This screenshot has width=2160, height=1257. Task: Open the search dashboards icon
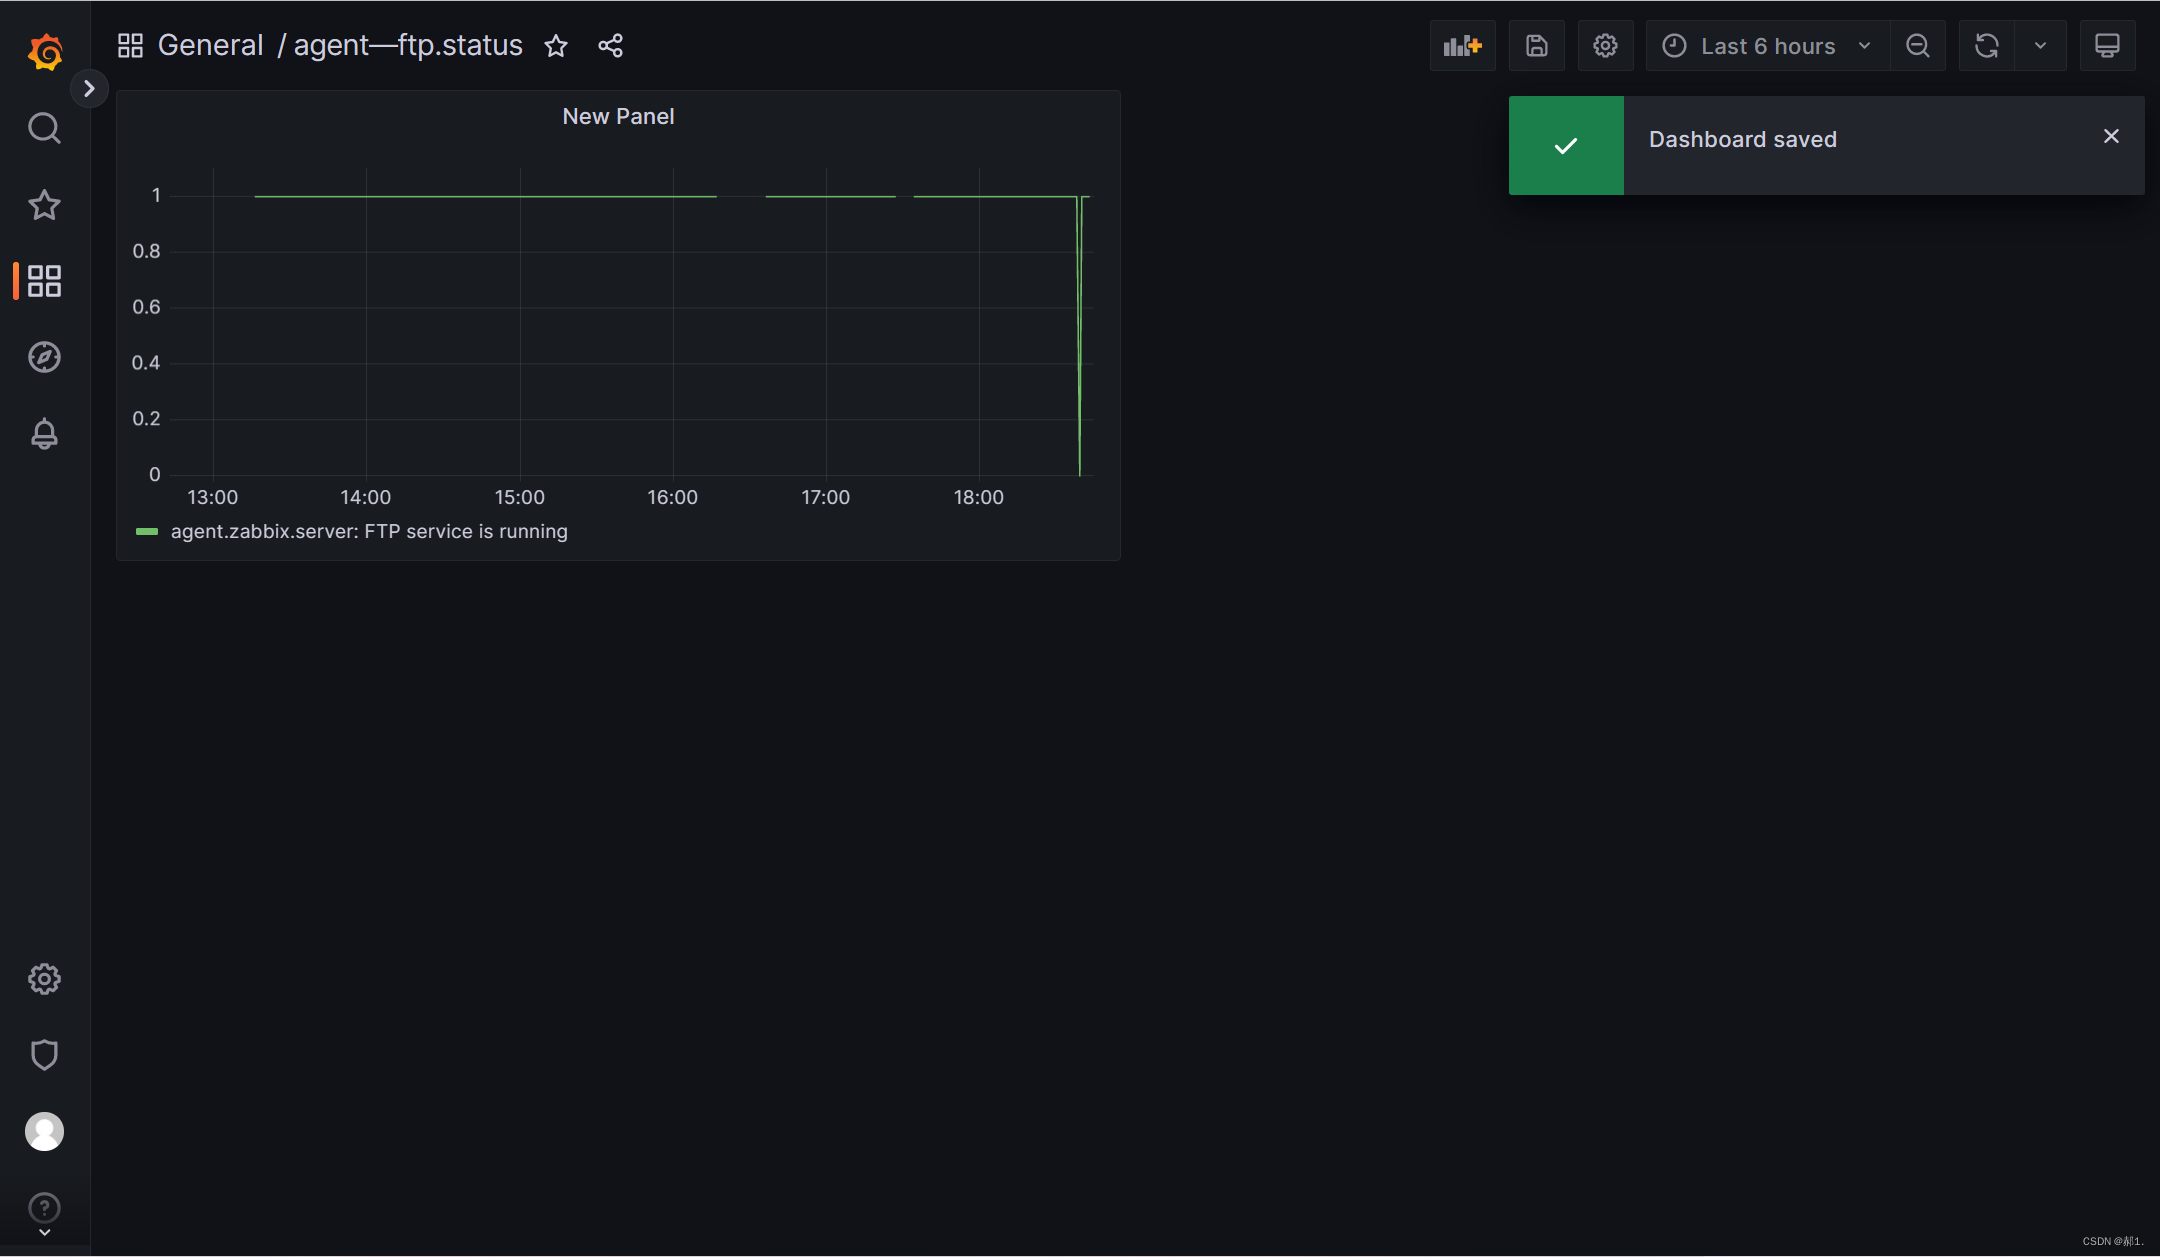44,128
